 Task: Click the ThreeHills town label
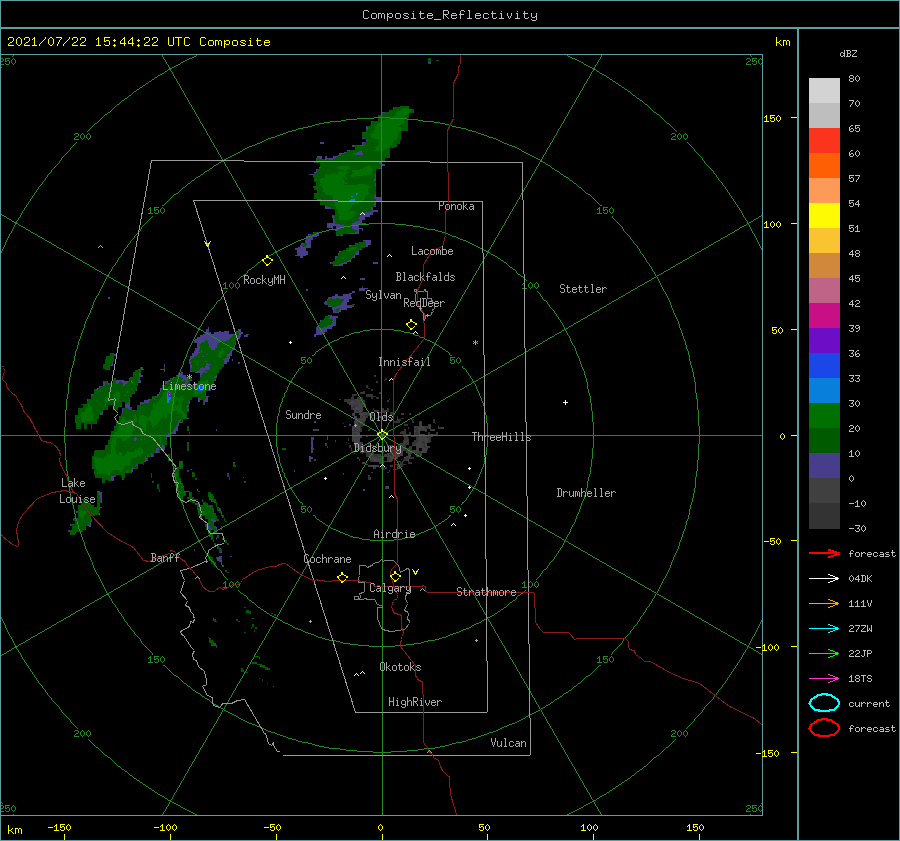502,437
